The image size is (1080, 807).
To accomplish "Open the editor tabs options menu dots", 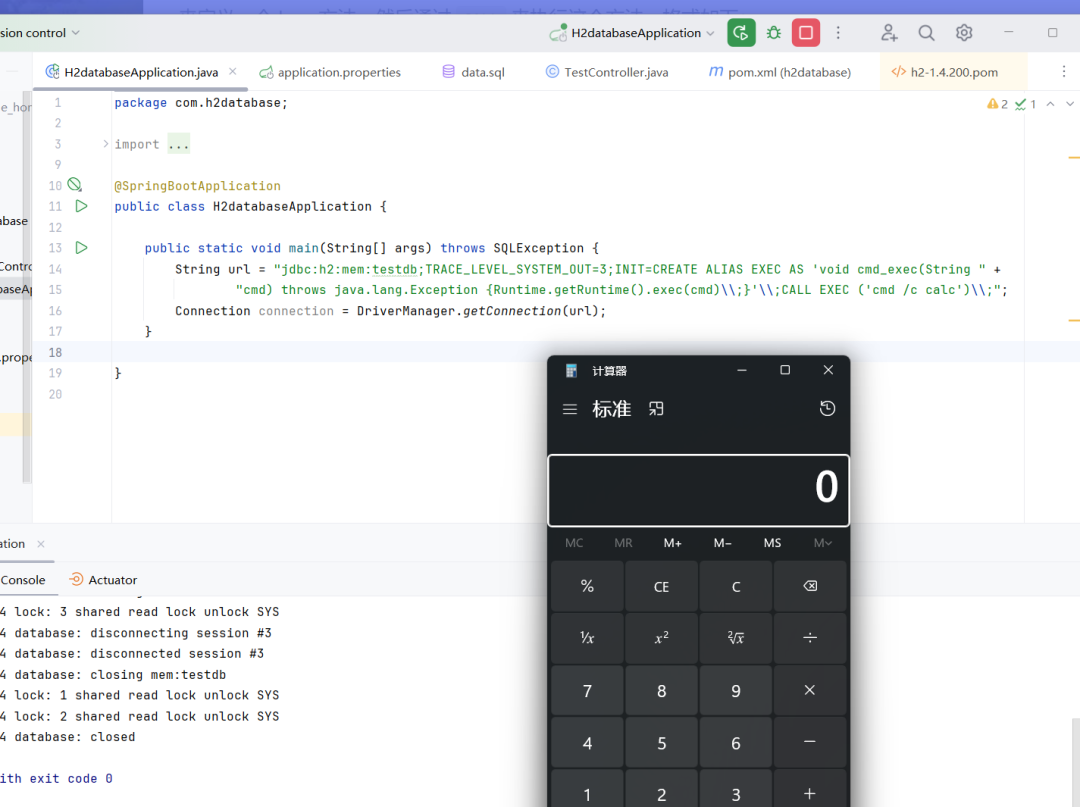I will pyautogui.click(x=1063, y=72).
